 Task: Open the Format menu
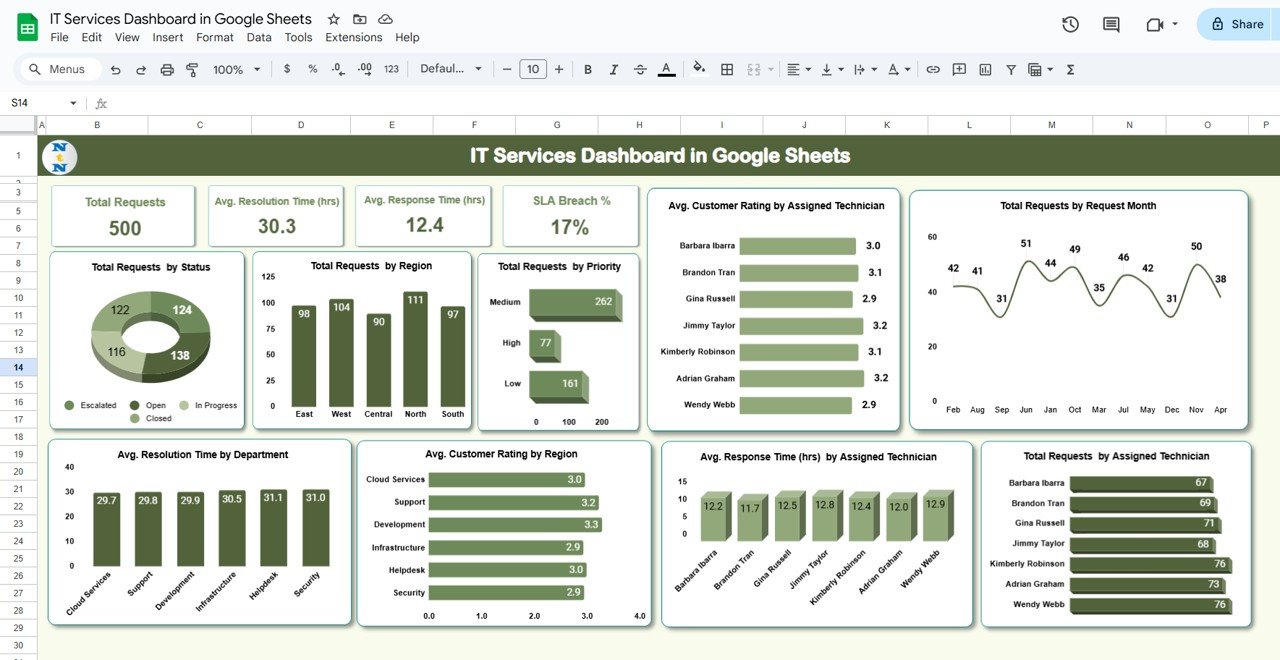214,37
